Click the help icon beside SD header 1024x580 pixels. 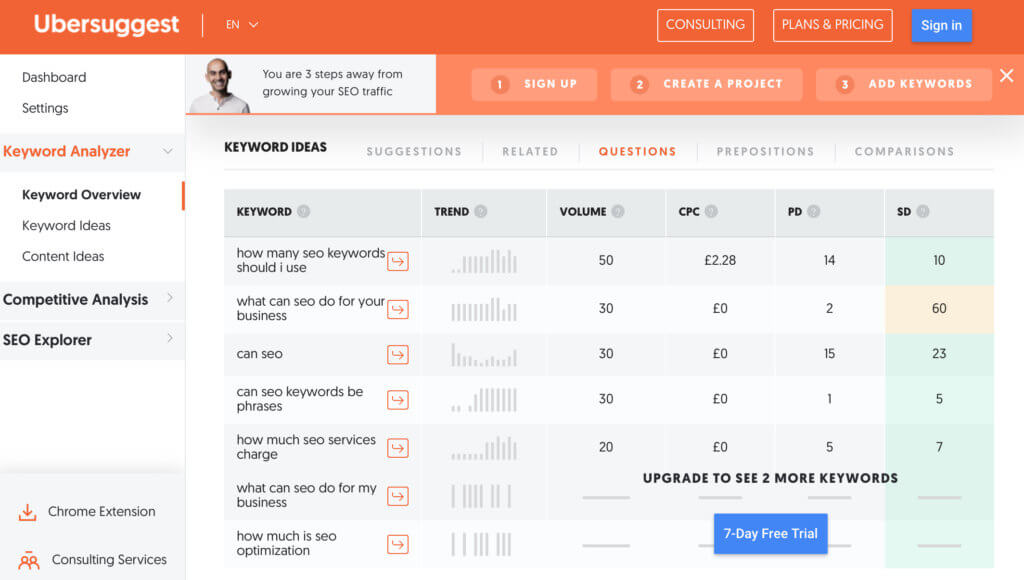923,212
